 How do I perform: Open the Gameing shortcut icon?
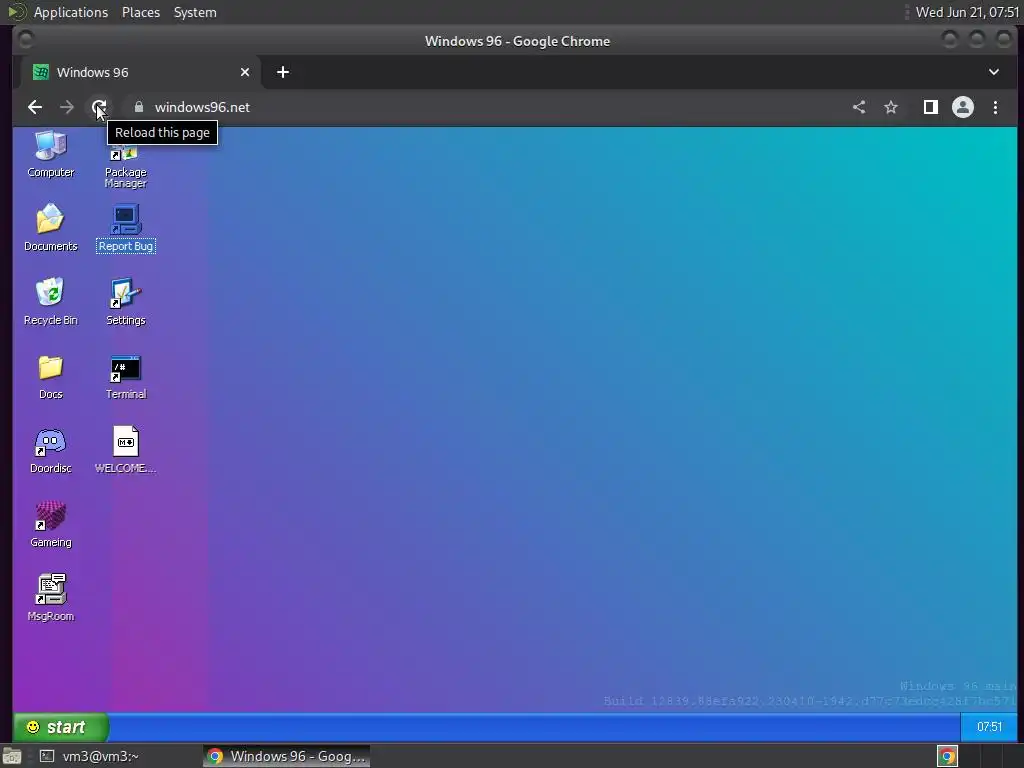[50, 524]
